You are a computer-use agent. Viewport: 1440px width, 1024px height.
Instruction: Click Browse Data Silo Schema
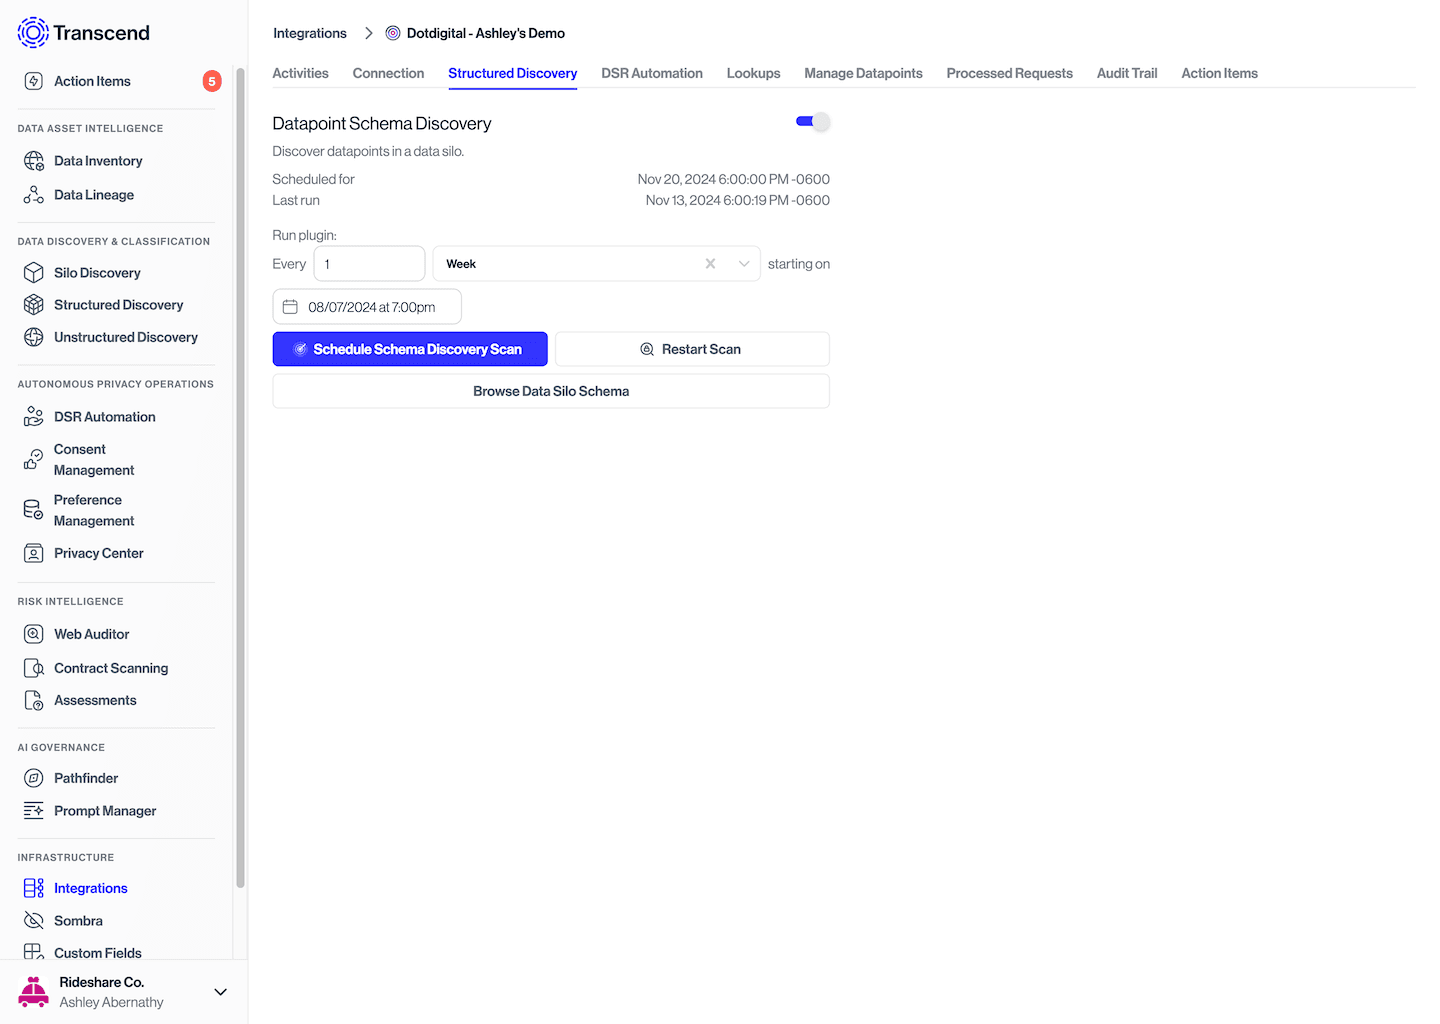pyautogui.click(x=550, y=390)
